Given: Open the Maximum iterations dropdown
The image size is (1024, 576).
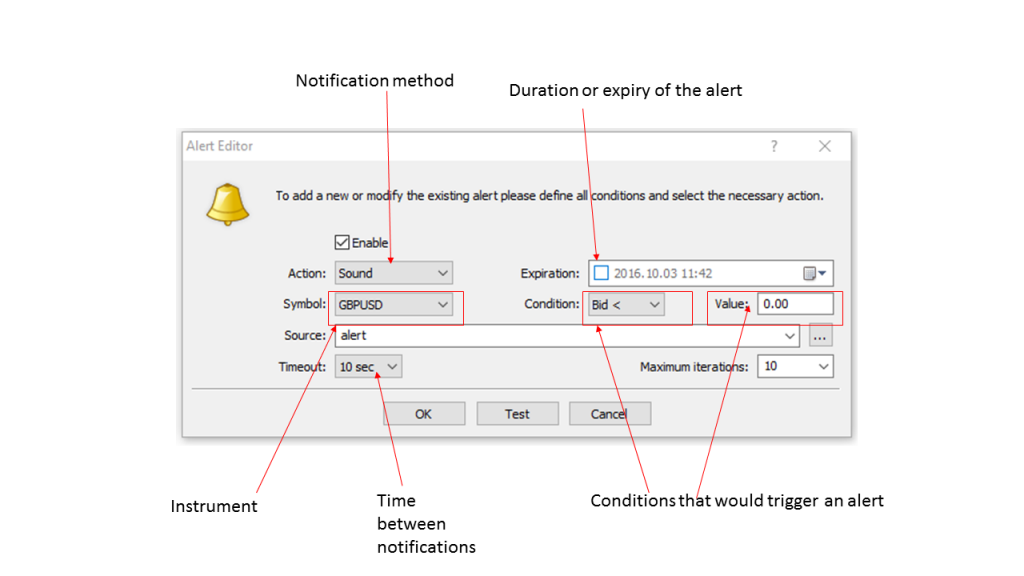Looking at the screenshot, I should 795,367.
